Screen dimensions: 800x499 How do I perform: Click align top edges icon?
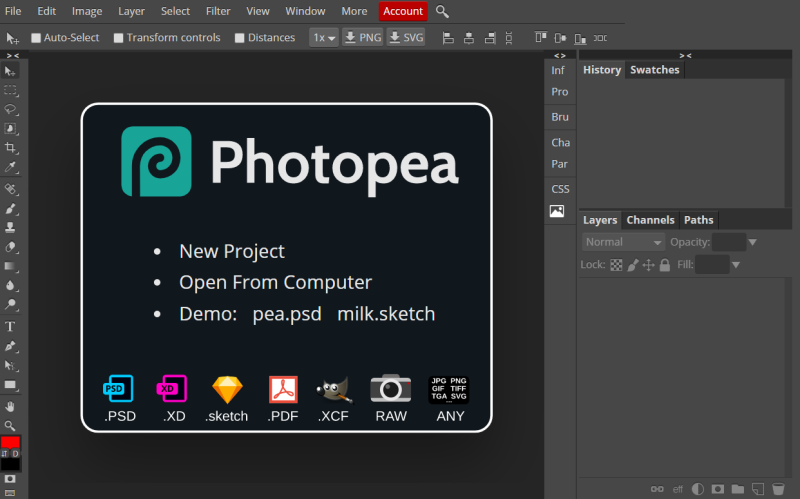coord(541,38)
